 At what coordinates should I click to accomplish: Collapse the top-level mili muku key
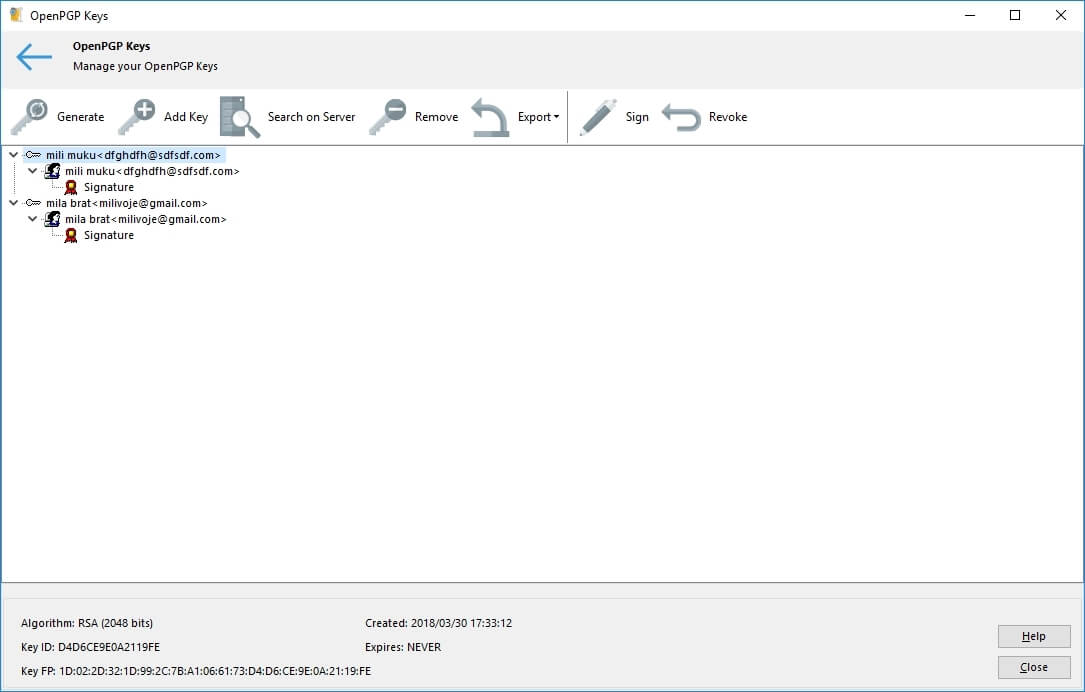(x=13, y=155)
